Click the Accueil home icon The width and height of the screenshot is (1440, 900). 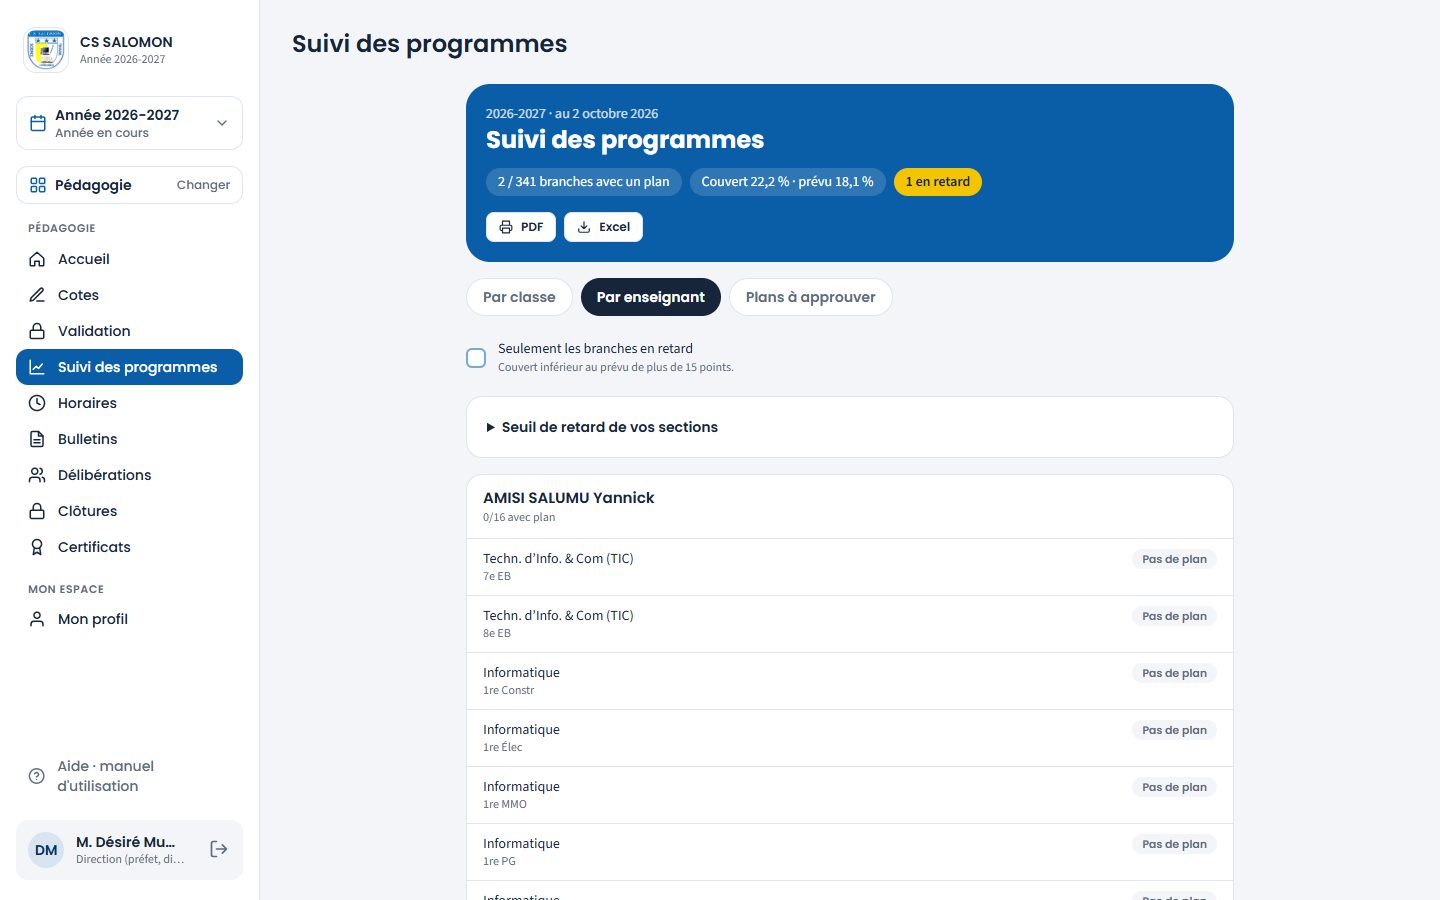pyautogui.click(x=37, y=259)
